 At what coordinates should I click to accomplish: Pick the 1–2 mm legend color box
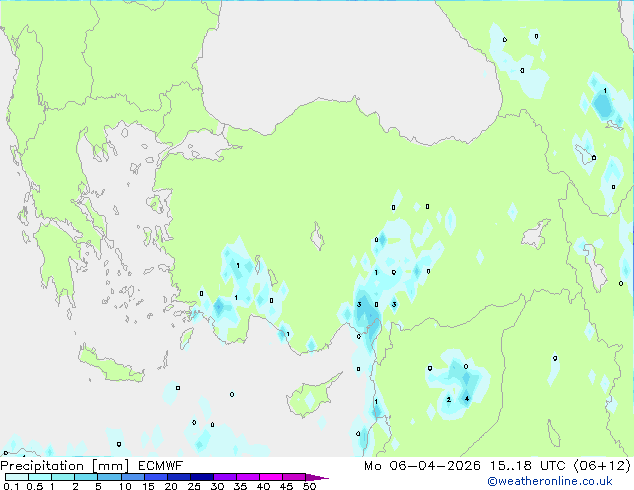click(x=63, y=477)
